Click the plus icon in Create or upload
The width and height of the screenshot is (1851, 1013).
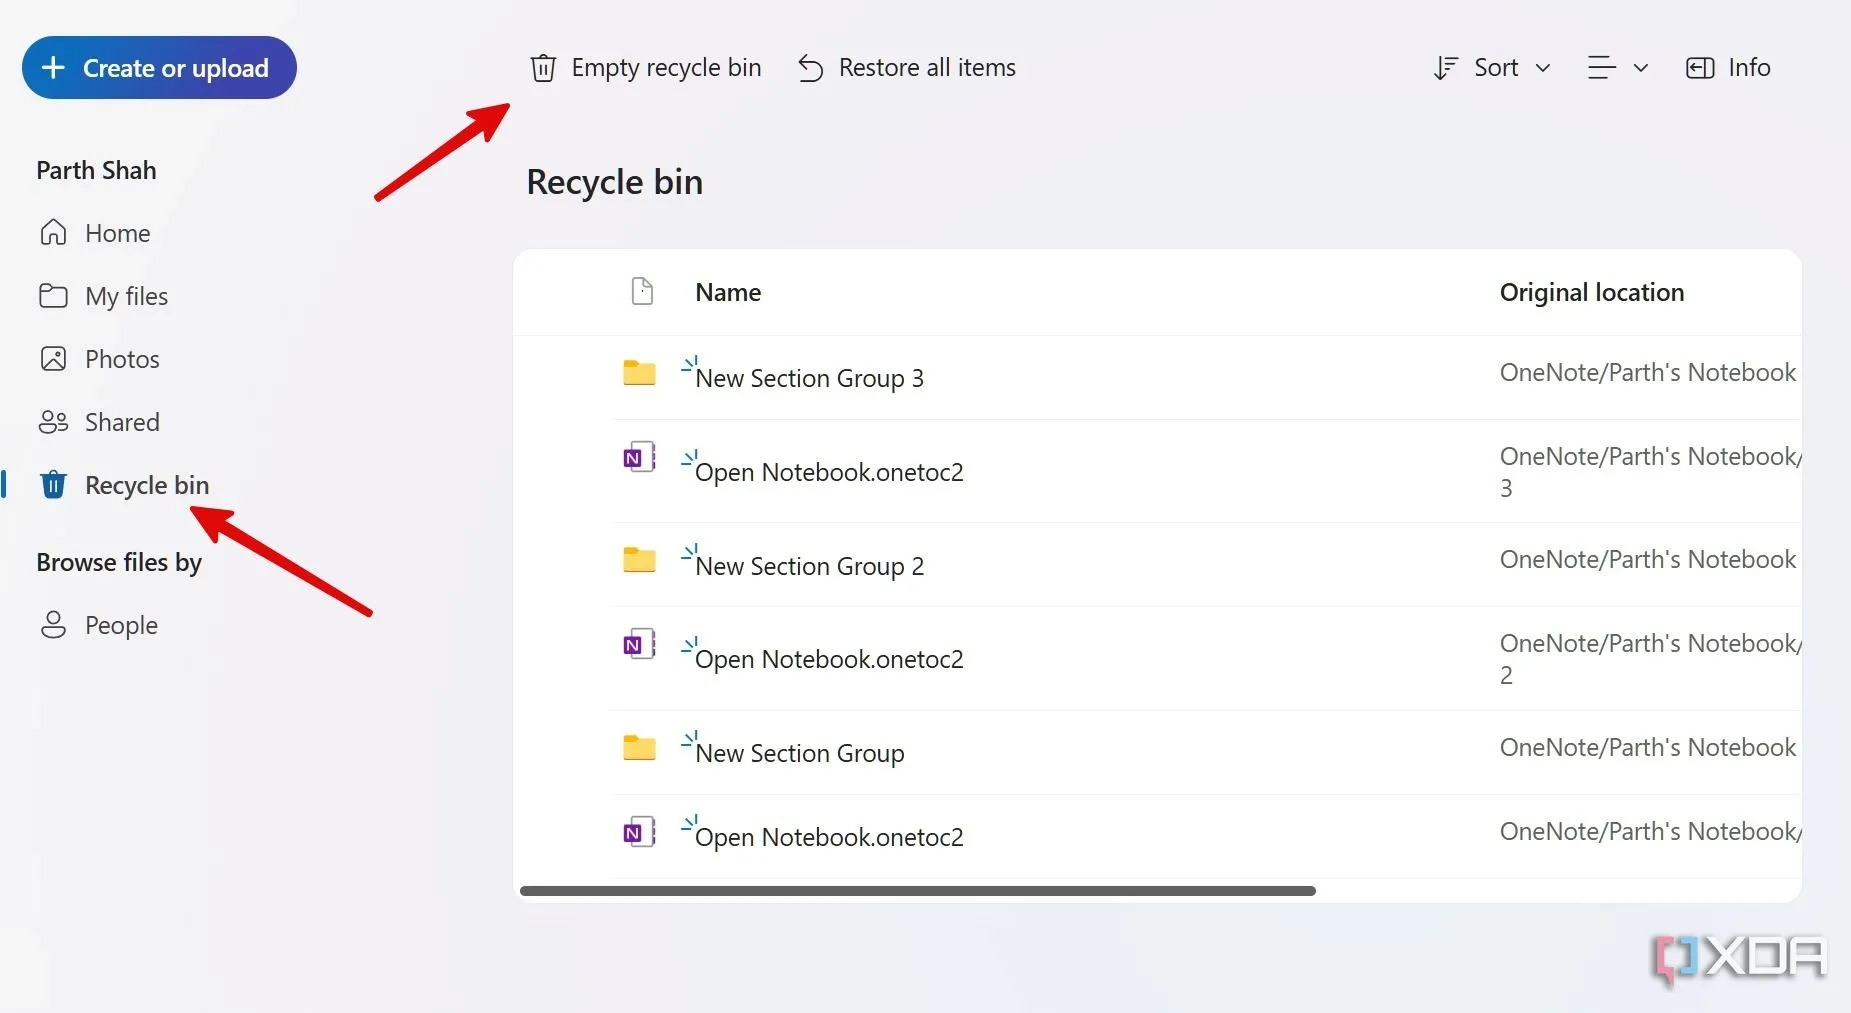pos(53,68)
